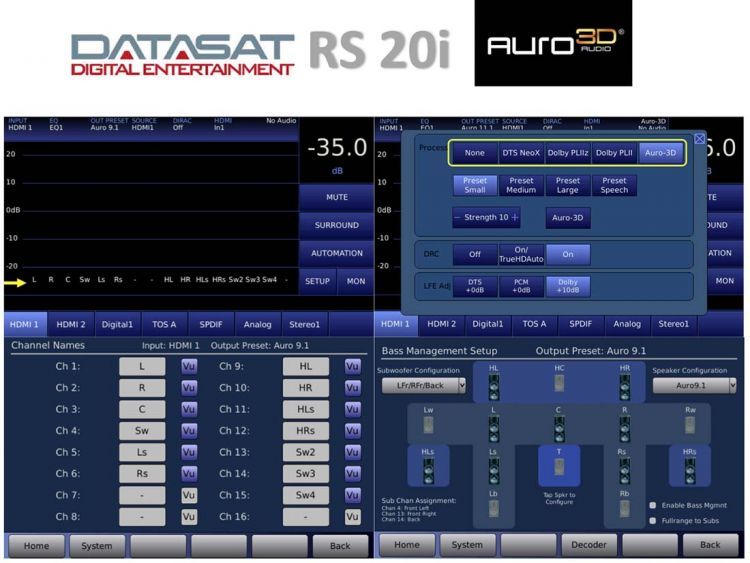Choose Preset Large

coord(568,185)
